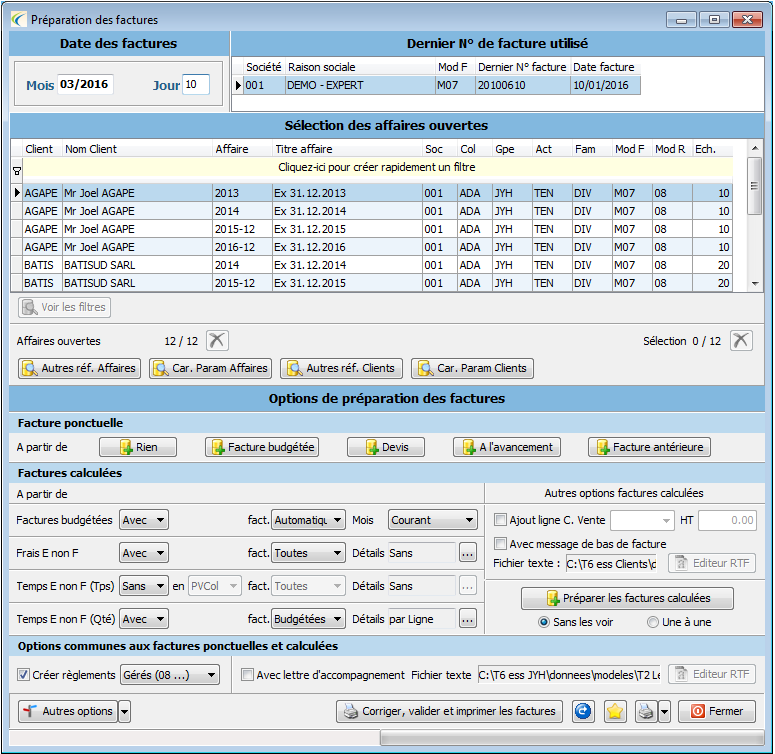Click the bas de facture Fichier texte path field

point(611,563)
